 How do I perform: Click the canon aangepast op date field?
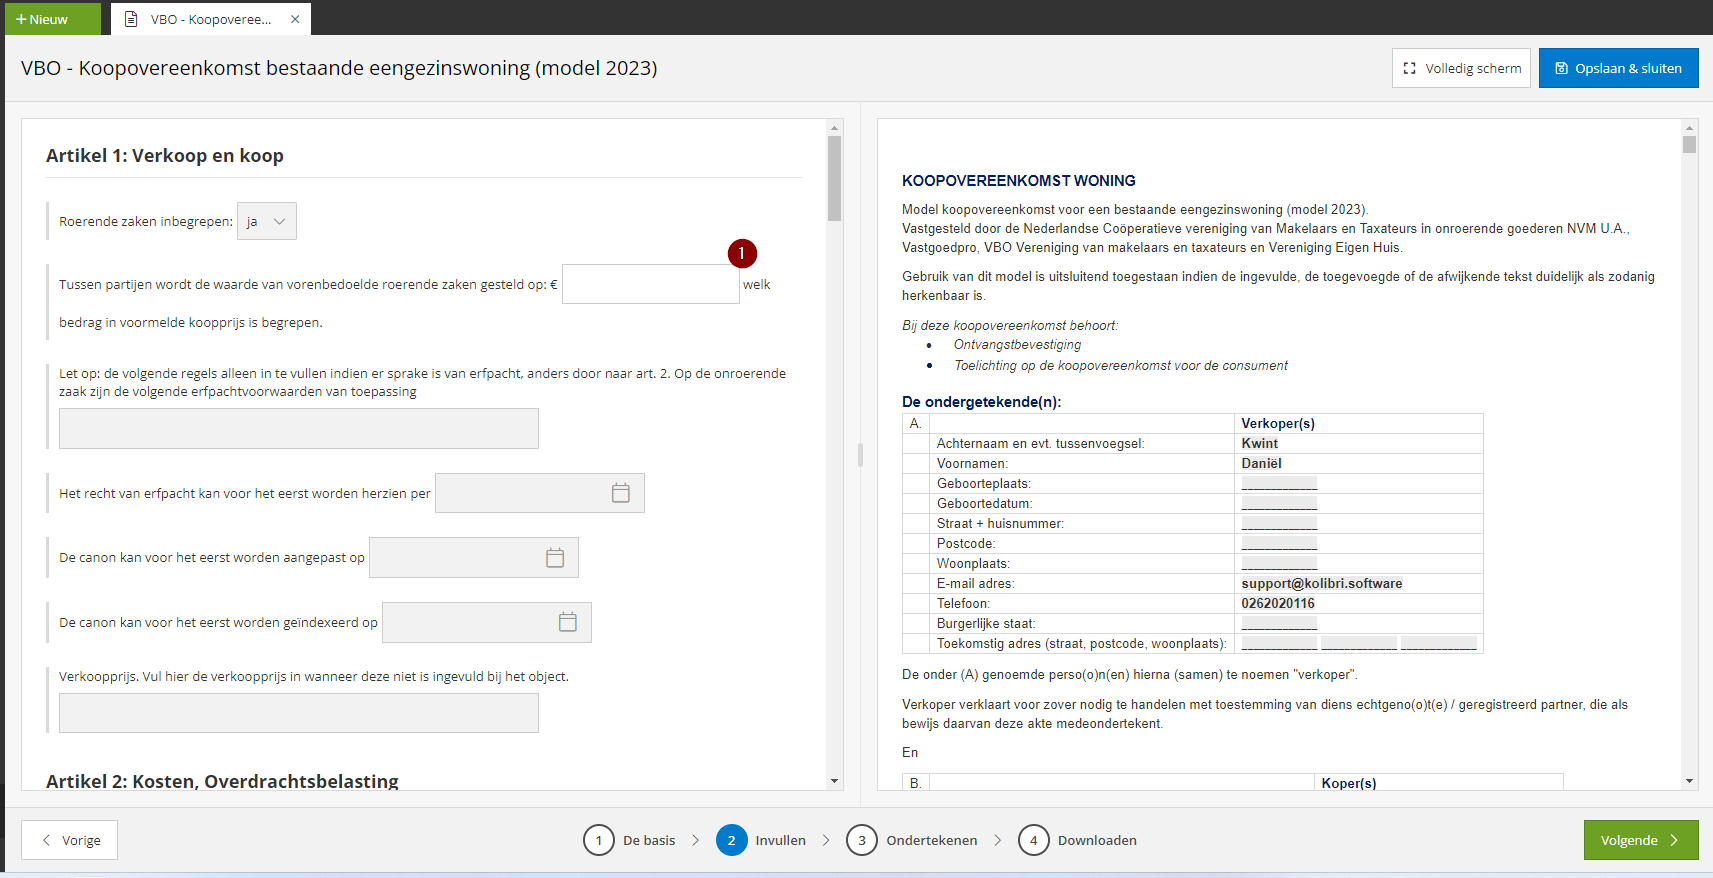coord(474,558)
